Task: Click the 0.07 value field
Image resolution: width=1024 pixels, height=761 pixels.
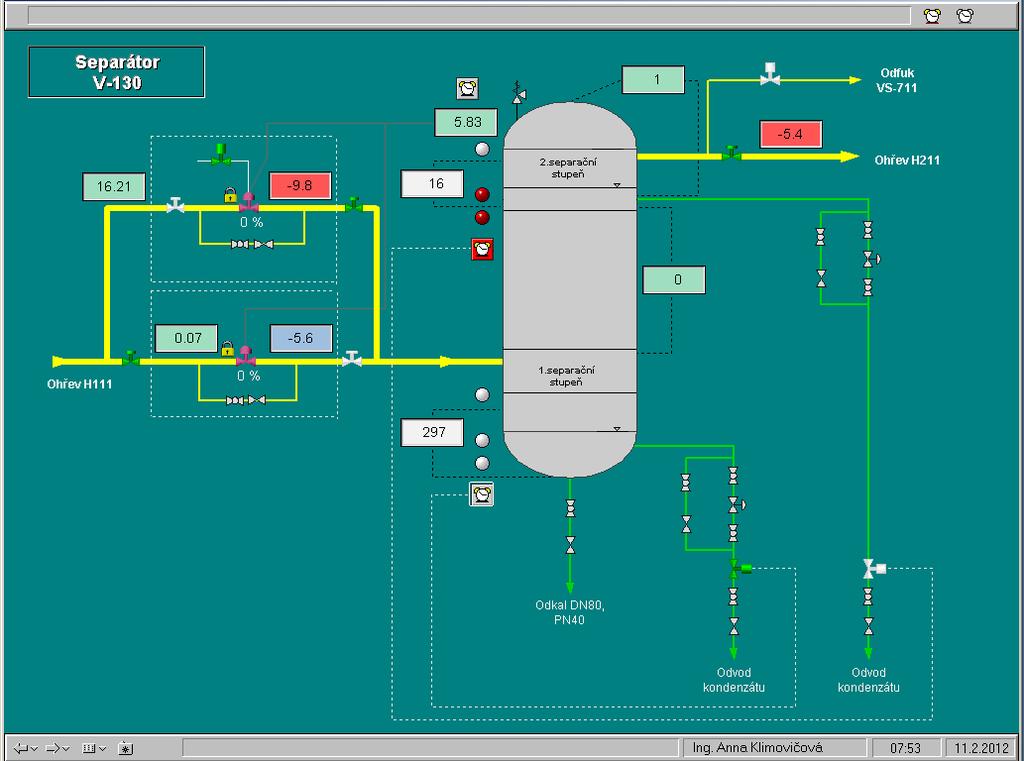Action: click(187, 338)
